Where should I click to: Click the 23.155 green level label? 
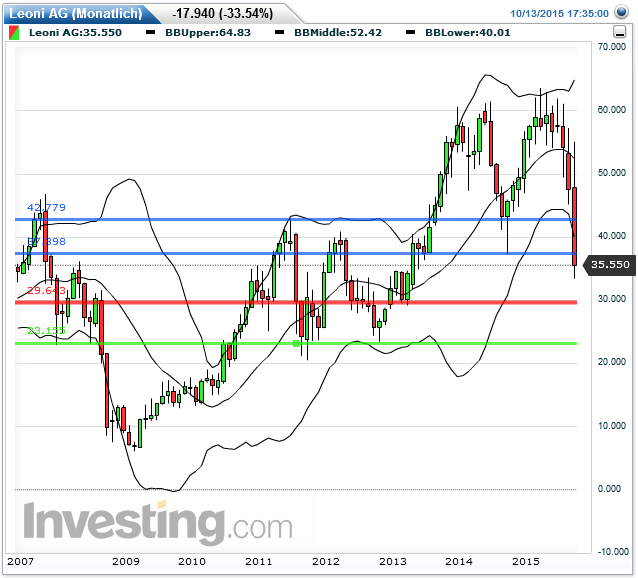[x=46, y=330]
